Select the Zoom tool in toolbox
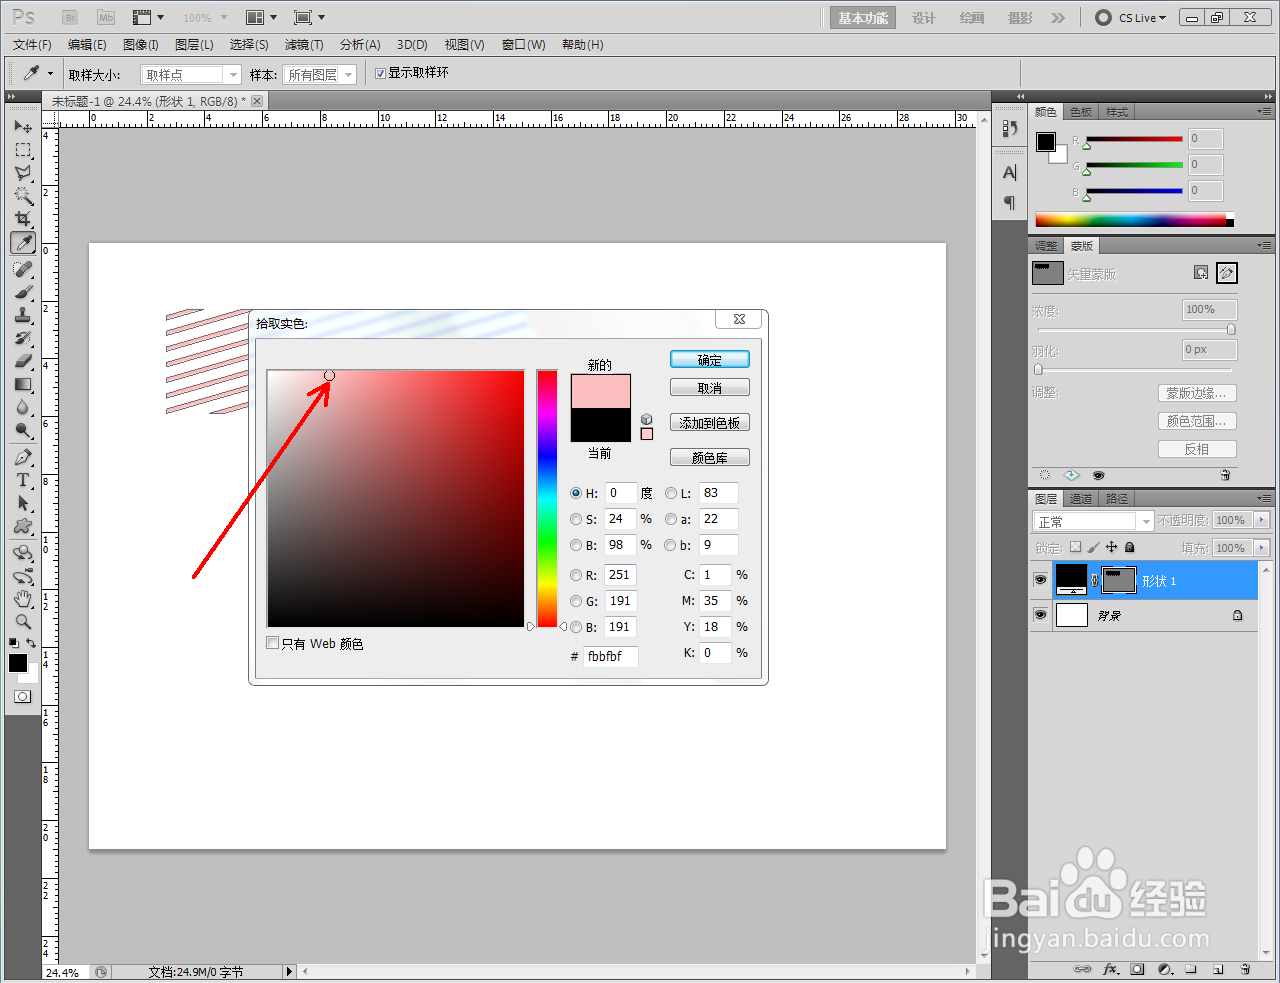 [23, 622]
